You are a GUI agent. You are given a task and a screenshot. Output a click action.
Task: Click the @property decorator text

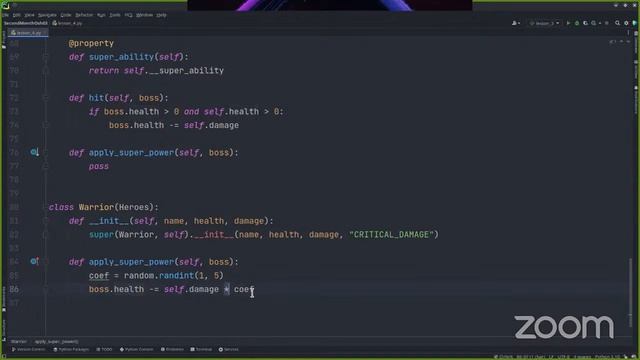91,43
